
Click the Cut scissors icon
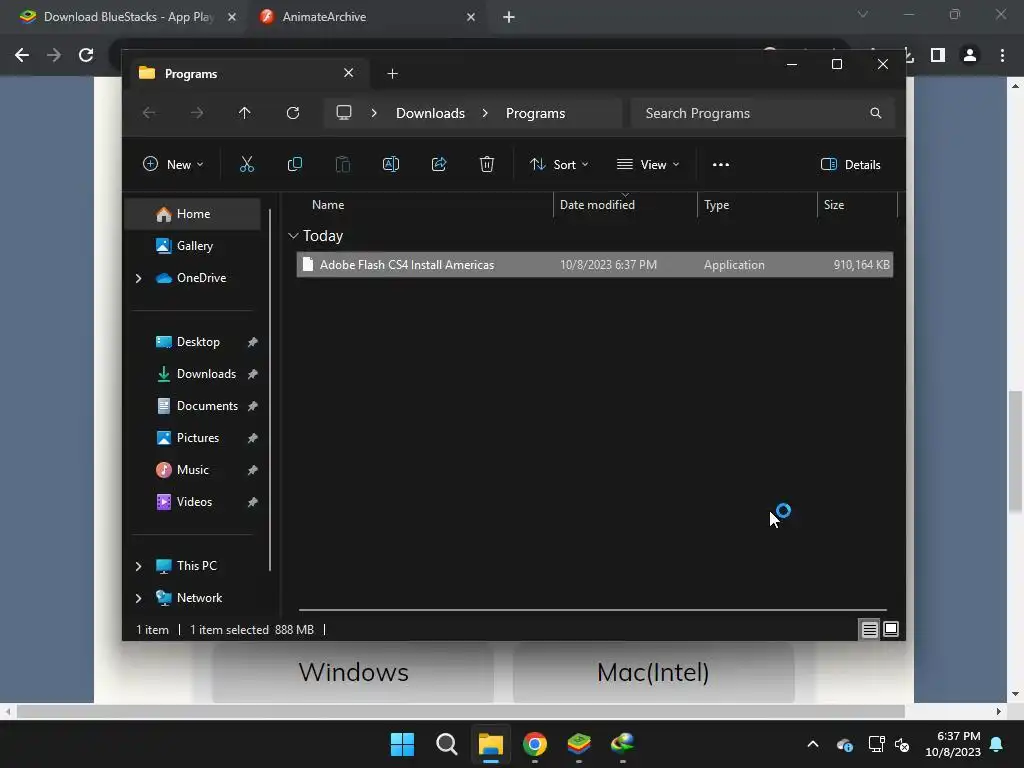246,165
